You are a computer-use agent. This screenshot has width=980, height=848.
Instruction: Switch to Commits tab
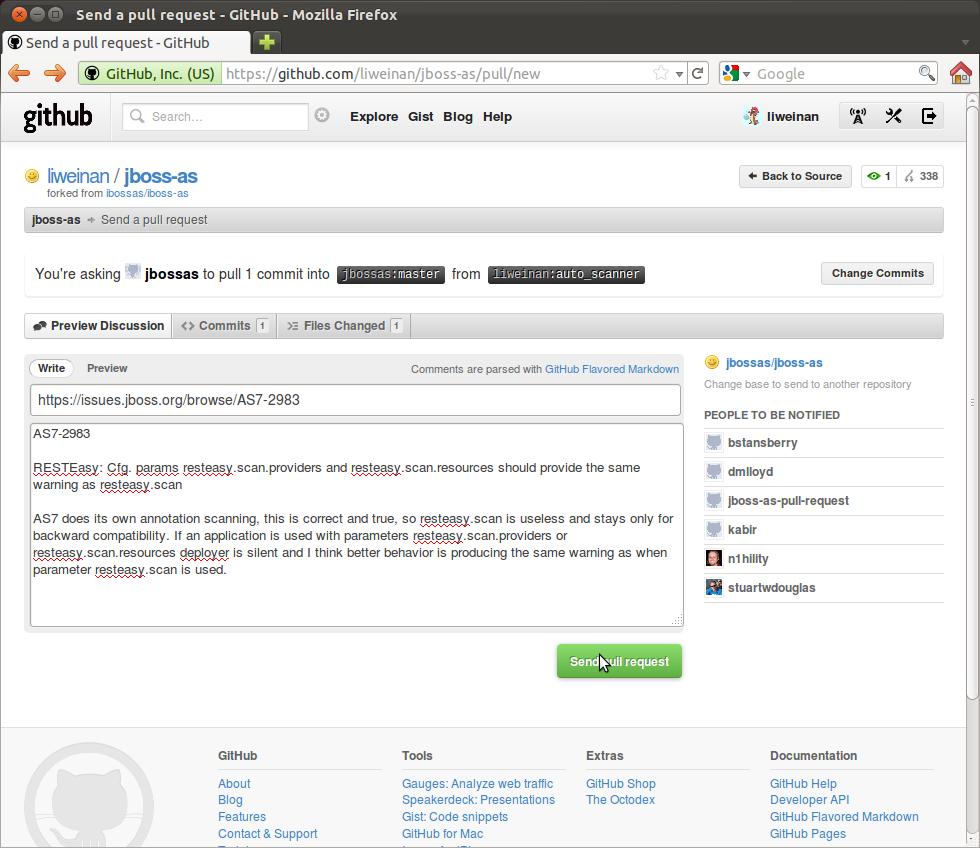click(224, 326)
